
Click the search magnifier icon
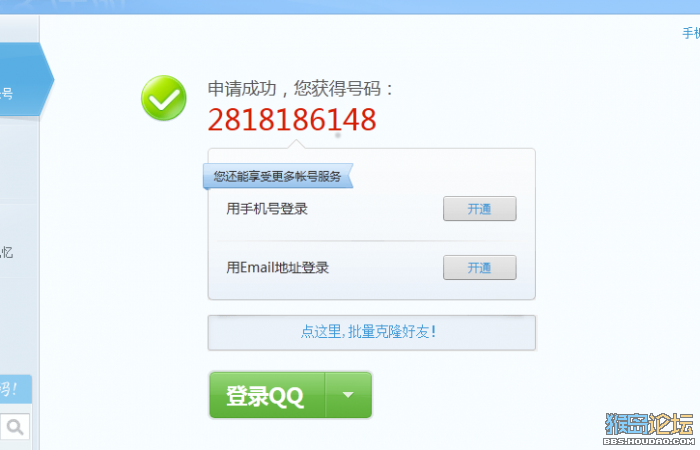point(15,427)
